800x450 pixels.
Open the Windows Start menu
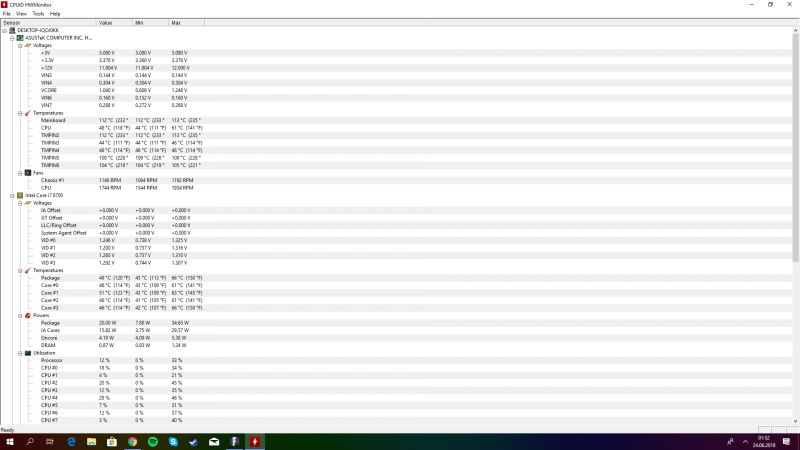click(x=10, y=442)
